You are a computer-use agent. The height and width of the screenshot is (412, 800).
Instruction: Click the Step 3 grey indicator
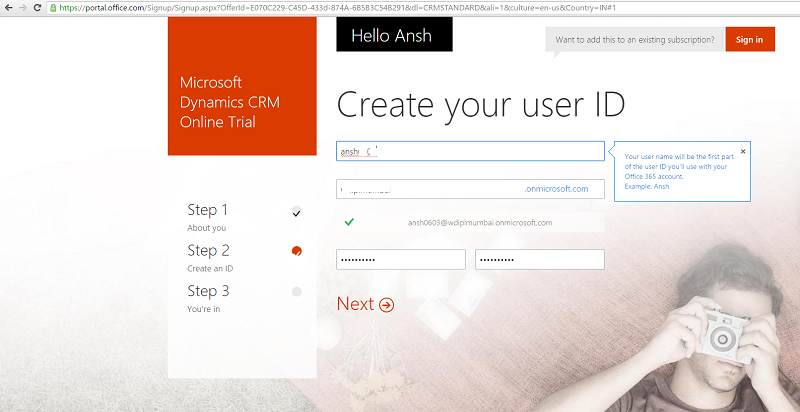point(296,292)
